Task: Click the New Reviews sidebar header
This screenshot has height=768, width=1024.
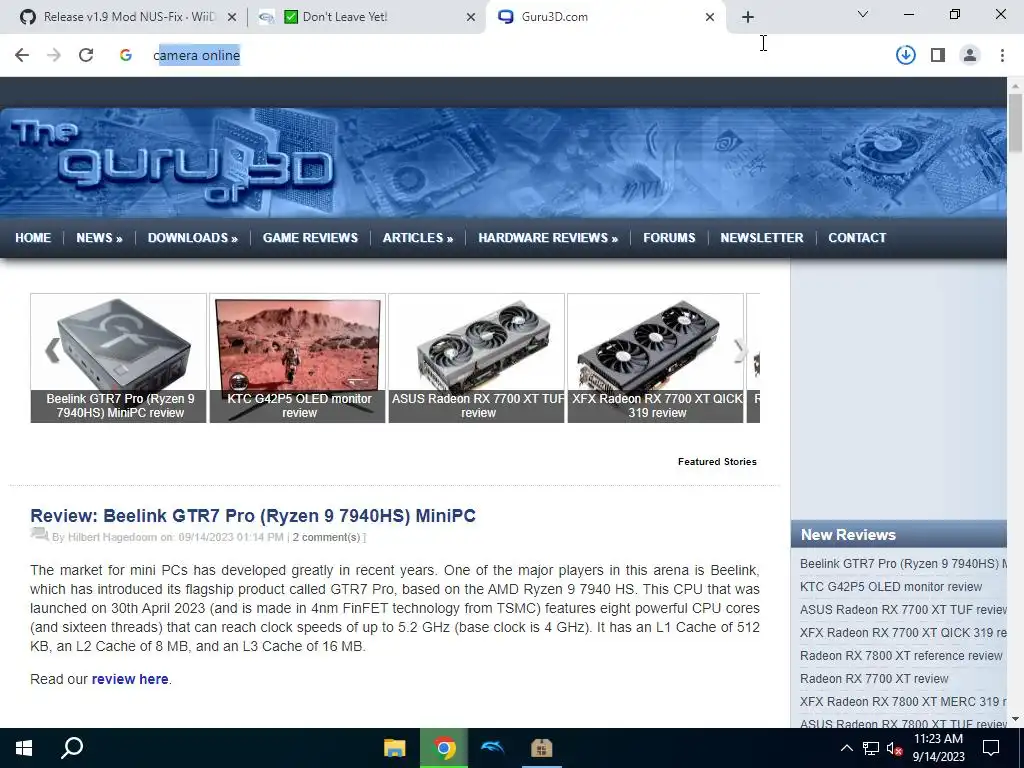Action: tap(899, 534)
